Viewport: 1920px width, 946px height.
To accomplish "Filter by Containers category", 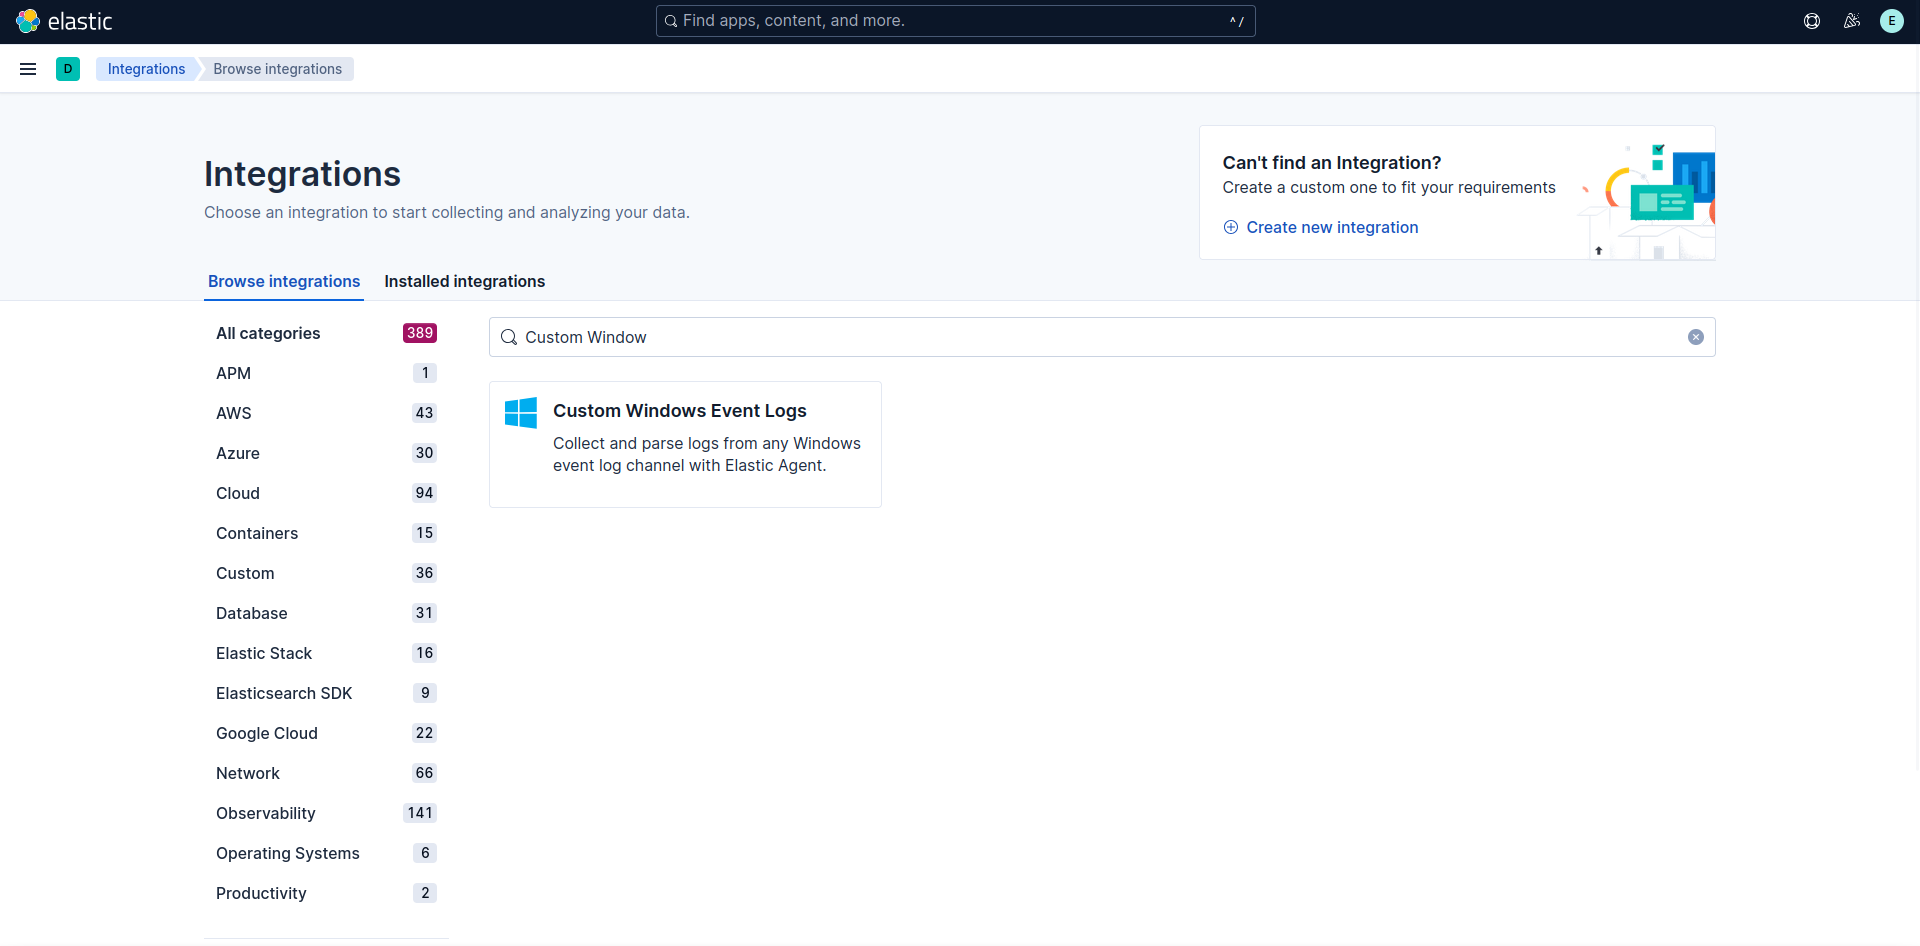I will click(x=326, y=533).
